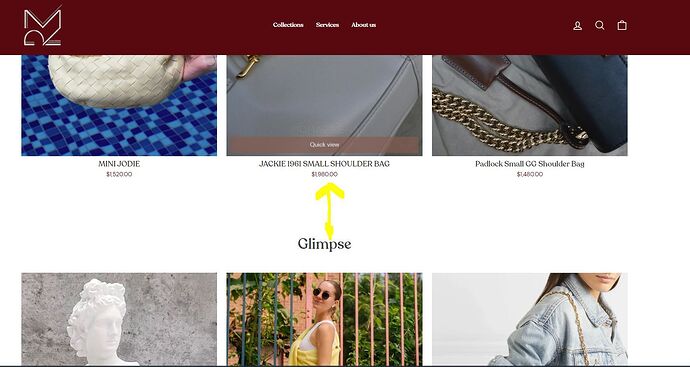Open the shopping cart bag icon

click(x=622, y=26)
